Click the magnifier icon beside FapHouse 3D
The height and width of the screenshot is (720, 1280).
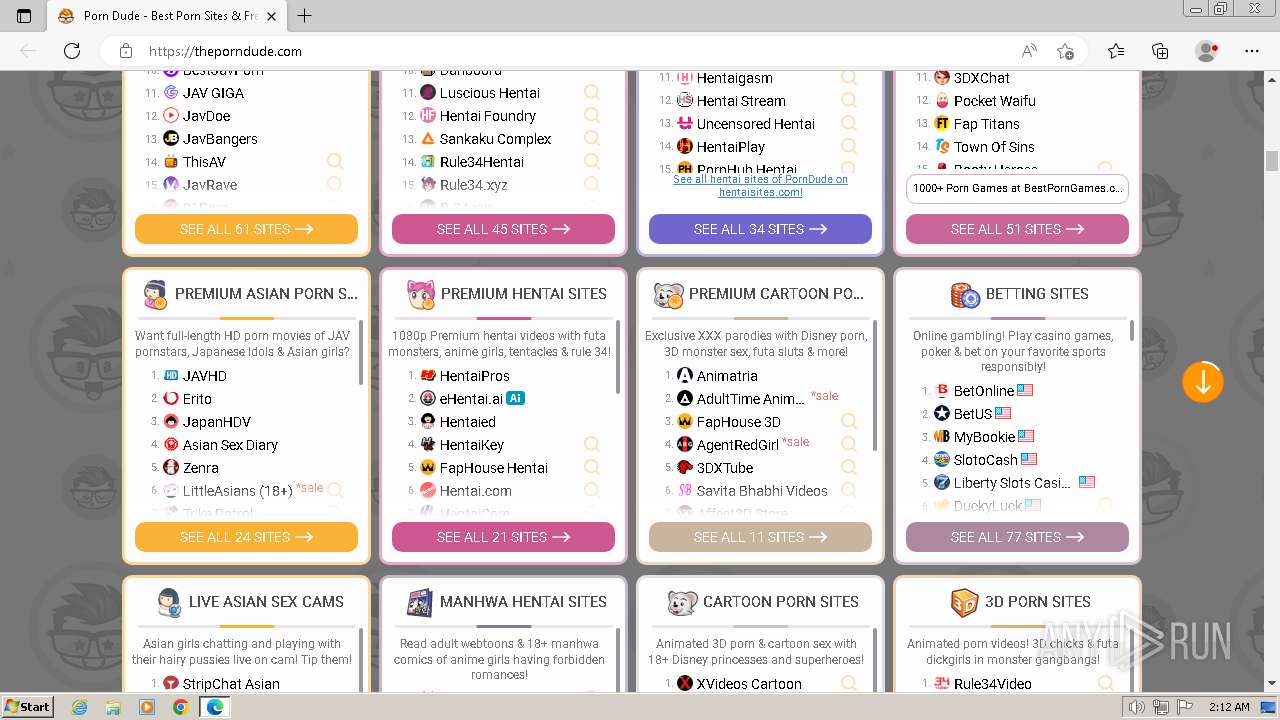click(x=849, y=421)
